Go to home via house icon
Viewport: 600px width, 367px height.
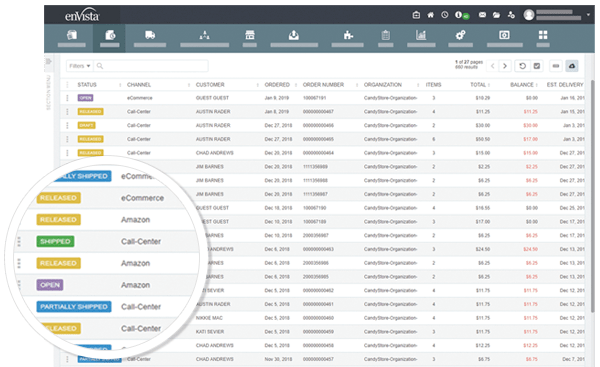pyautogui.click(x=430, y=15)
